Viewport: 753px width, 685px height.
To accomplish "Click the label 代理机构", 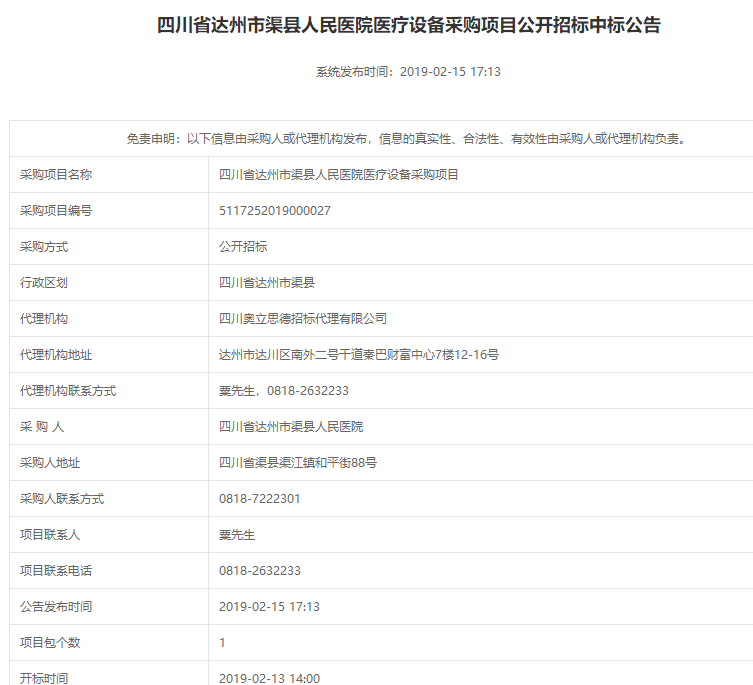I will coord(44,318).
